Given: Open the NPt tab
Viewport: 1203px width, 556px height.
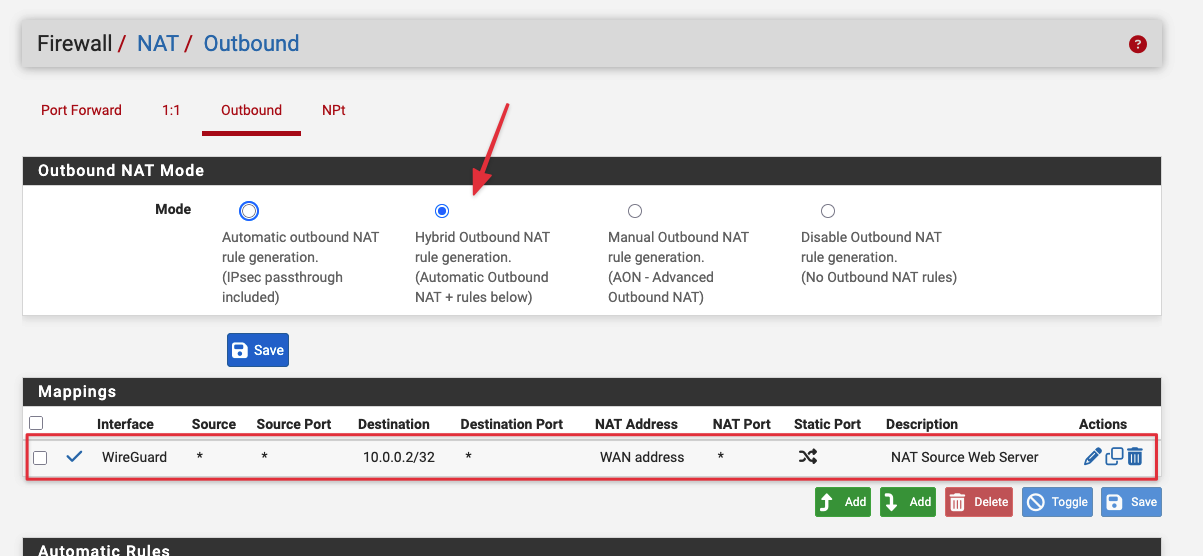Looking at the screenshot, I should (334, 110).
